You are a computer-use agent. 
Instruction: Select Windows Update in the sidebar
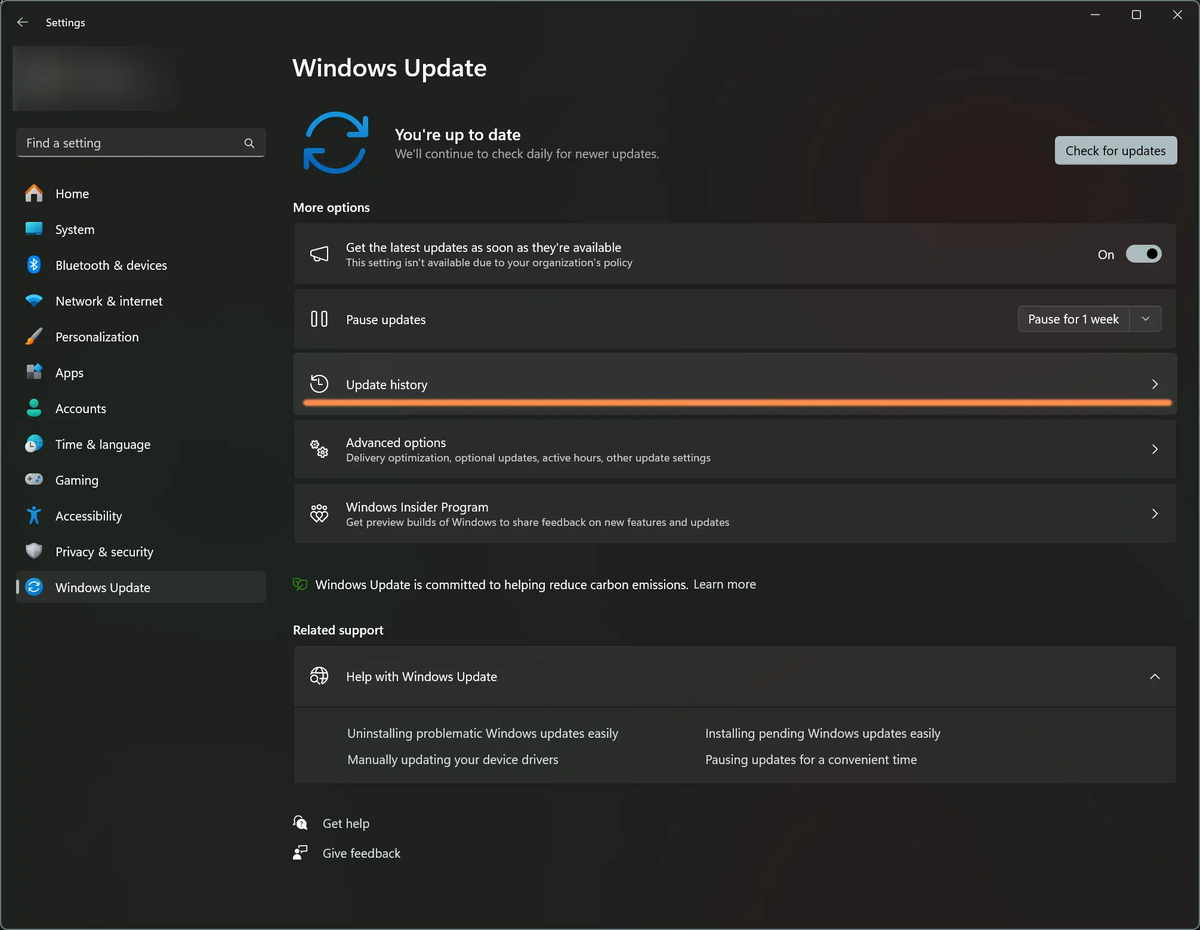coord(141,587)
